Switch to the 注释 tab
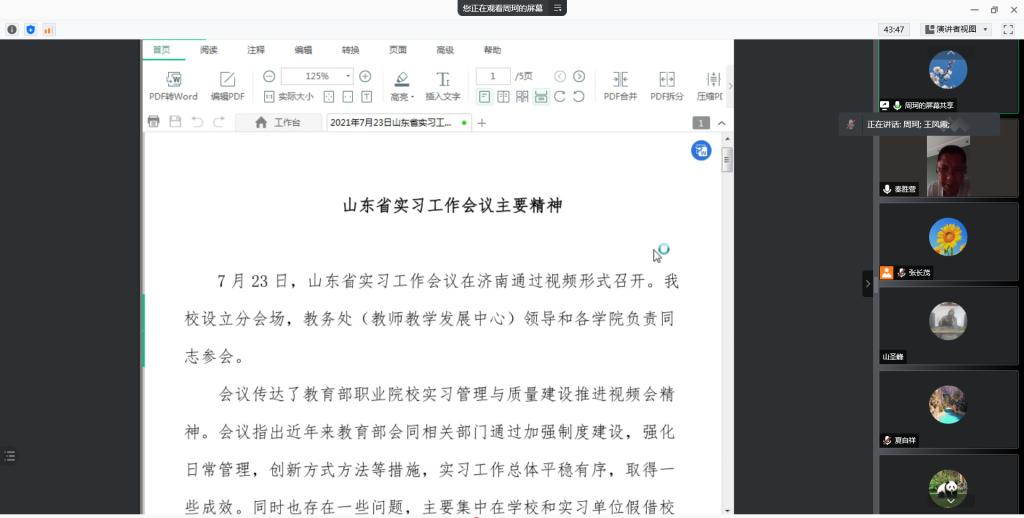The width and height of the screenshot is (1024, 518). pos(256,50)
